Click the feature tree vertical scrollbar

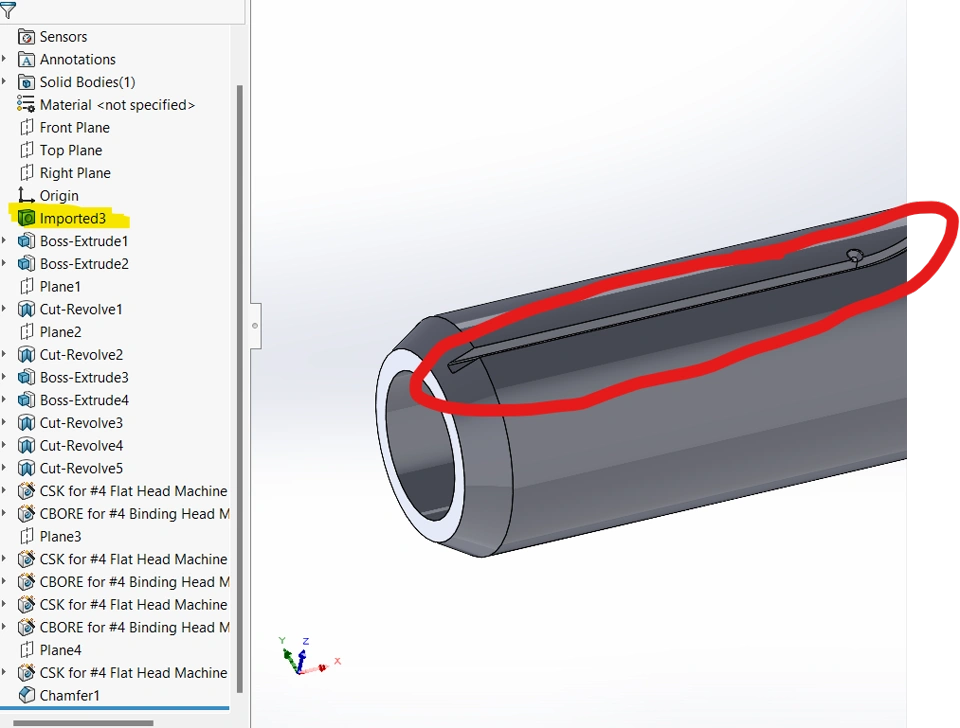(x=239, y=389)
